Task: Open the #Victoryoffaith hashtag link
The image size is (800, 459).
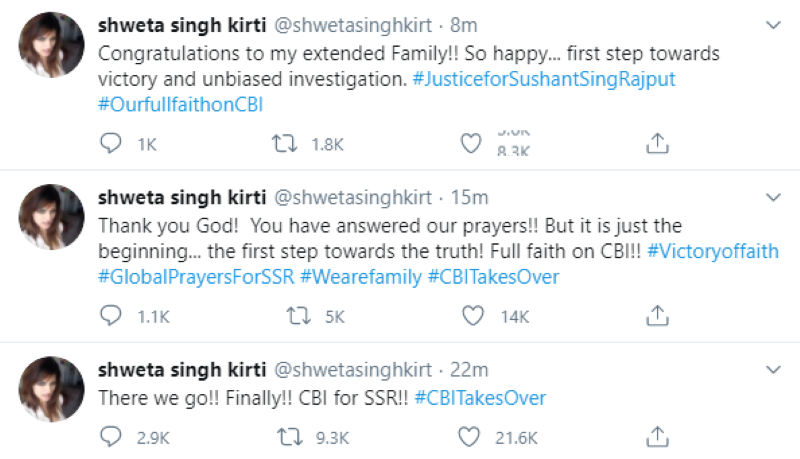Action: tap(712, 251)
